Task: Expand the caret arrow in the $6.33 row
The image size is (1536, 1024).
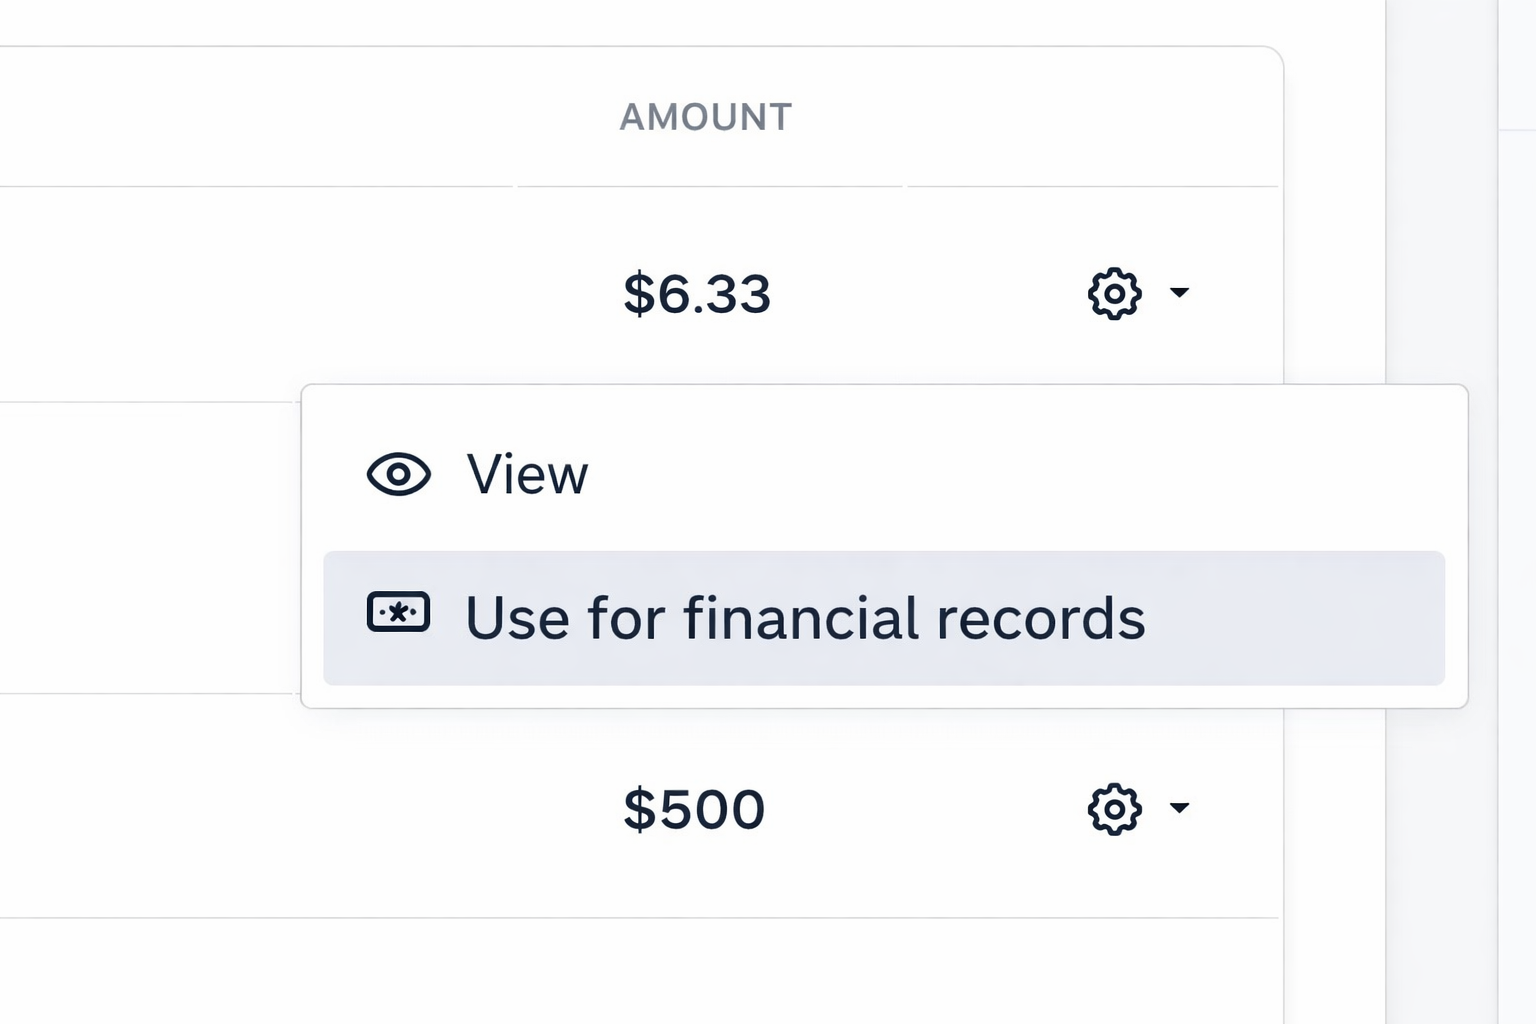Action: [1180, 293]
